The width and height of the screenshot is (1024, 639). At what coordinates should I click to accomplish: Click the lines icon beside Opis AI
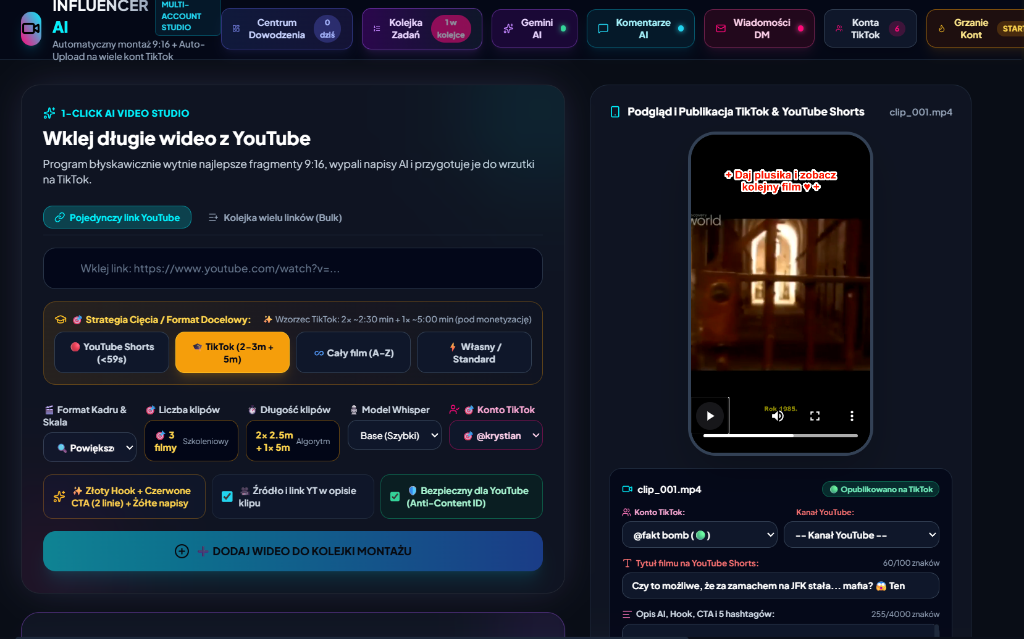click(x=627, y=614)
